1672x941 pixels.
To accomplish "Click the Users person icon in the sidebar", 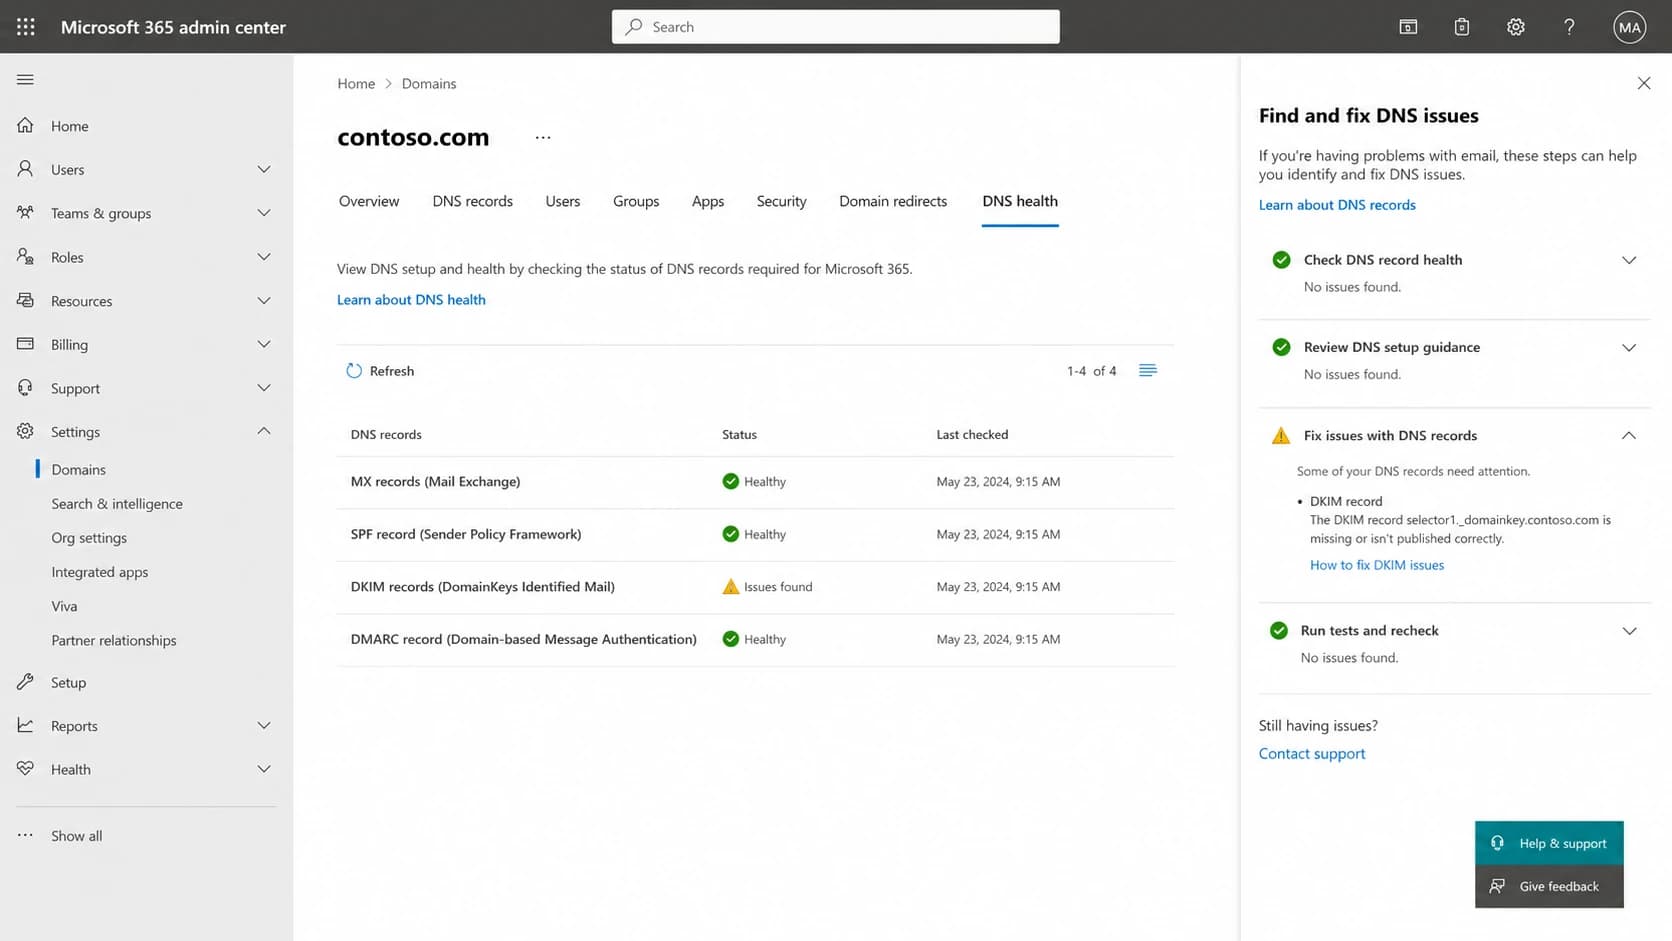I will tap(25, 169).
